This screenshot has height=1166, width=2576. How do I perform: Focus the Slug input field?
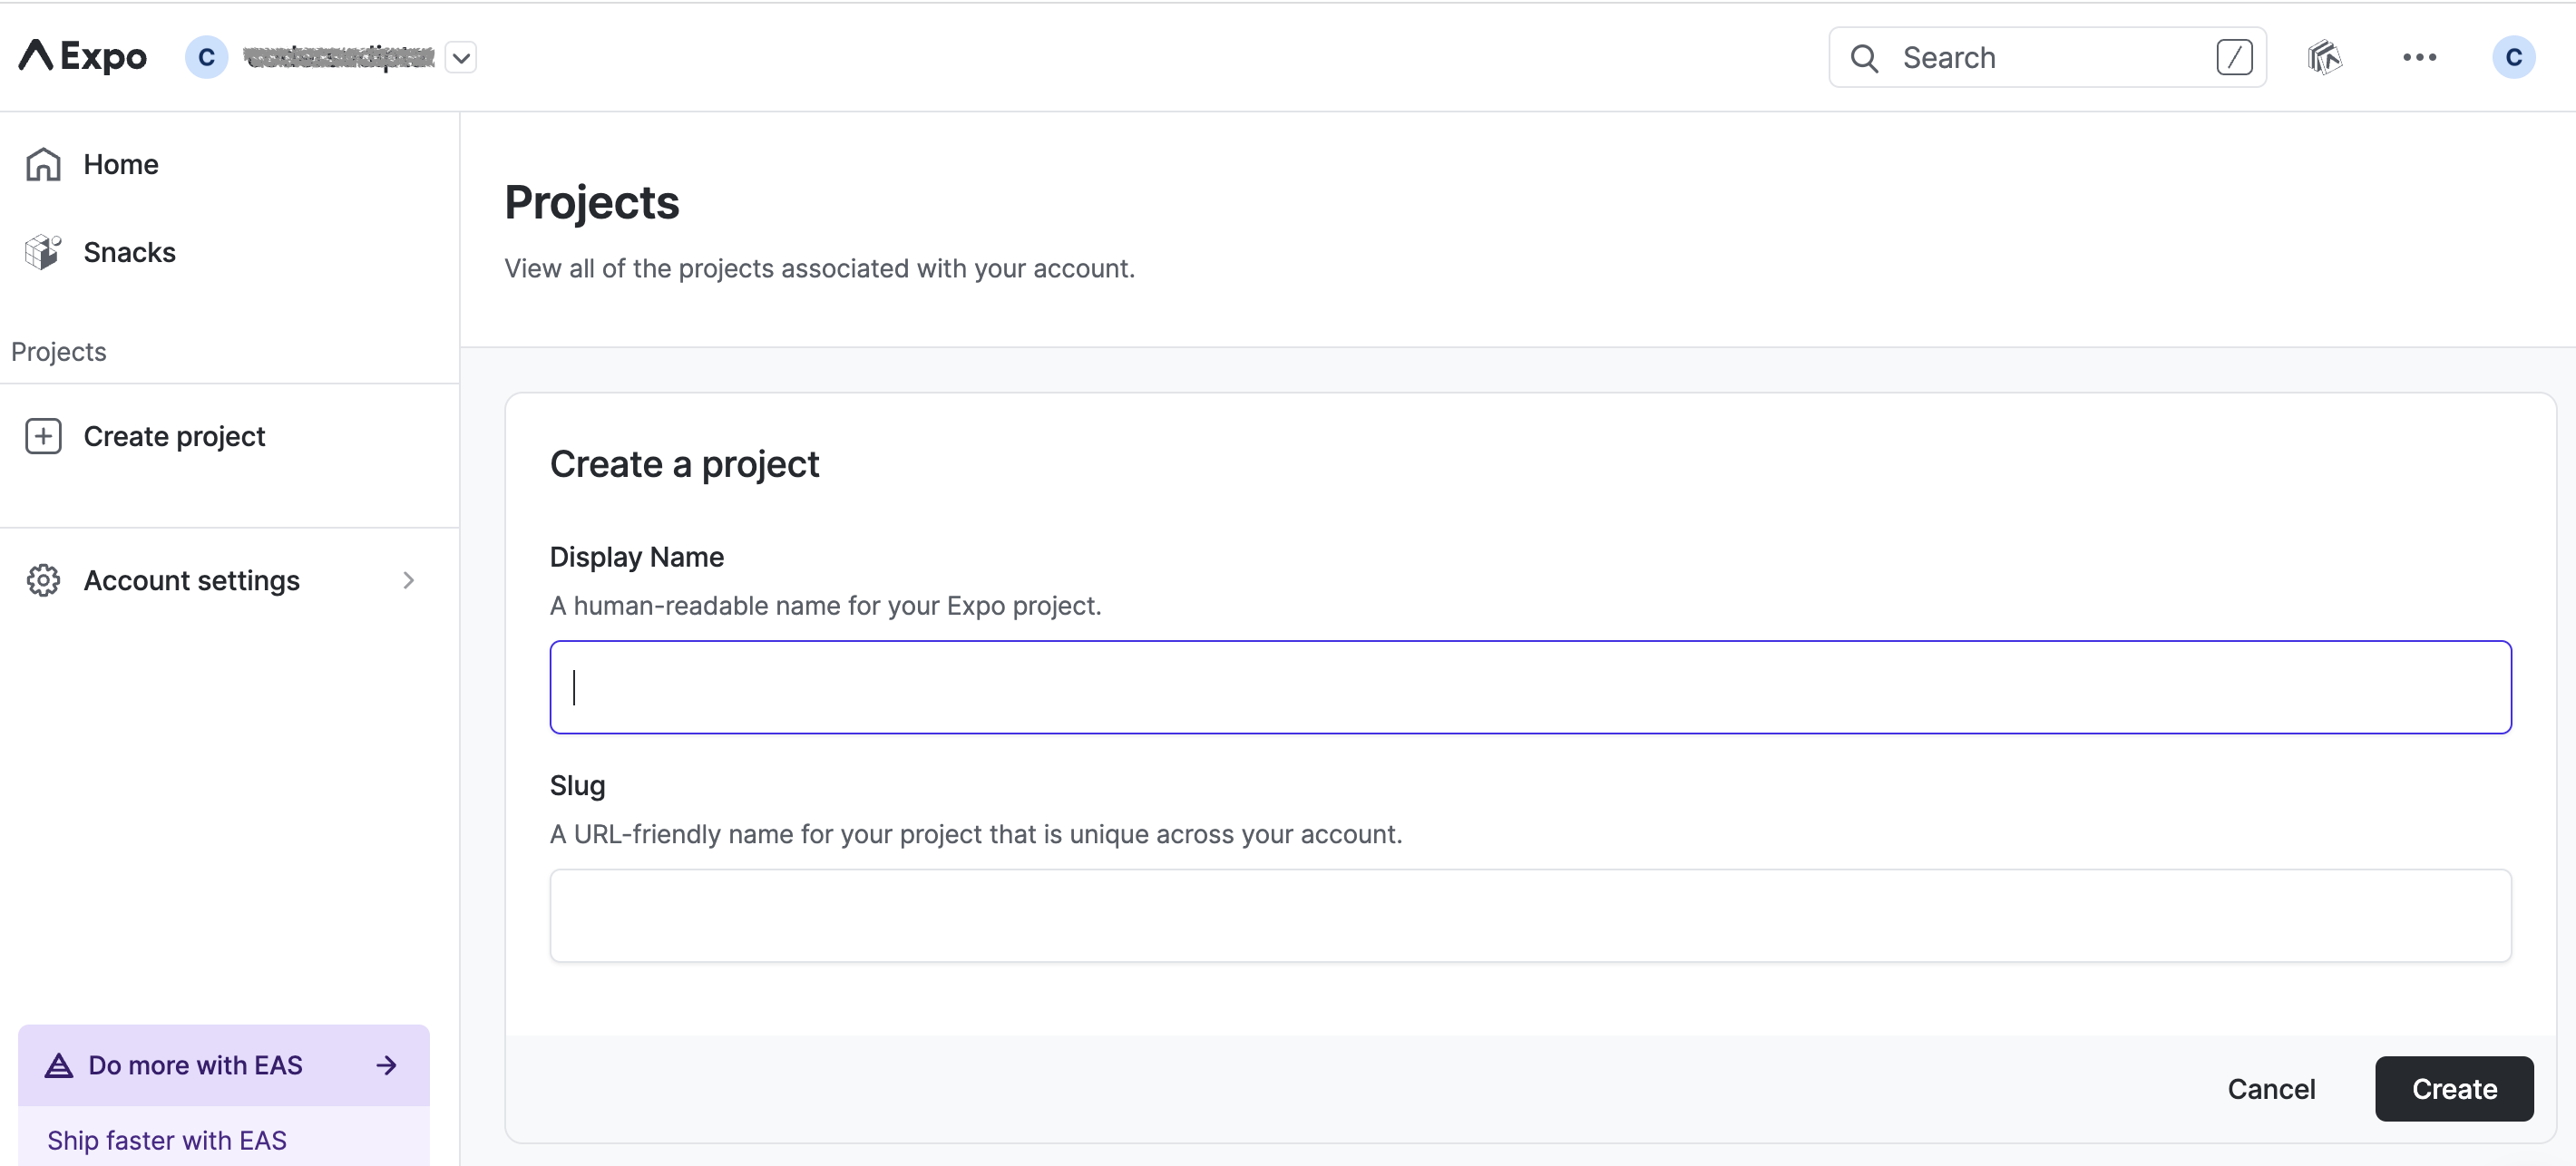[1530, 915]
